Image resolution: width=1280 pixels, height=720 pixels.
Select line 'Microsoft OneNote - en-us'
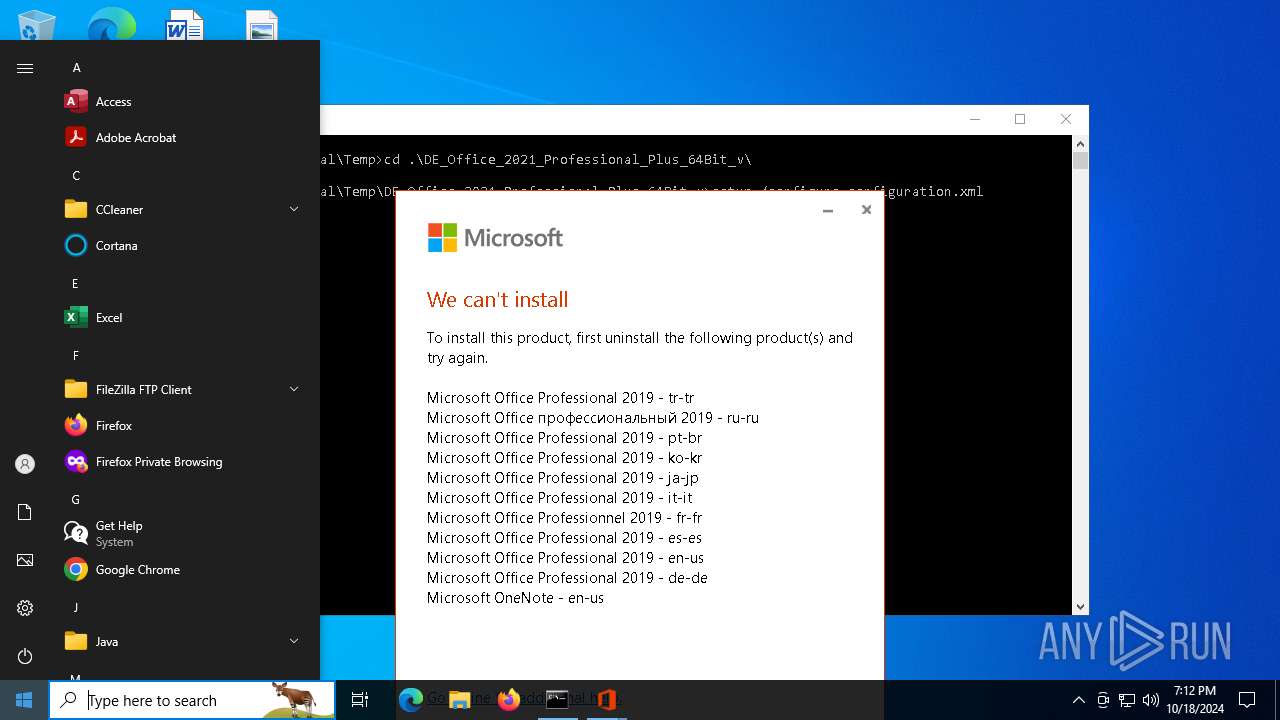click(515, 598)
